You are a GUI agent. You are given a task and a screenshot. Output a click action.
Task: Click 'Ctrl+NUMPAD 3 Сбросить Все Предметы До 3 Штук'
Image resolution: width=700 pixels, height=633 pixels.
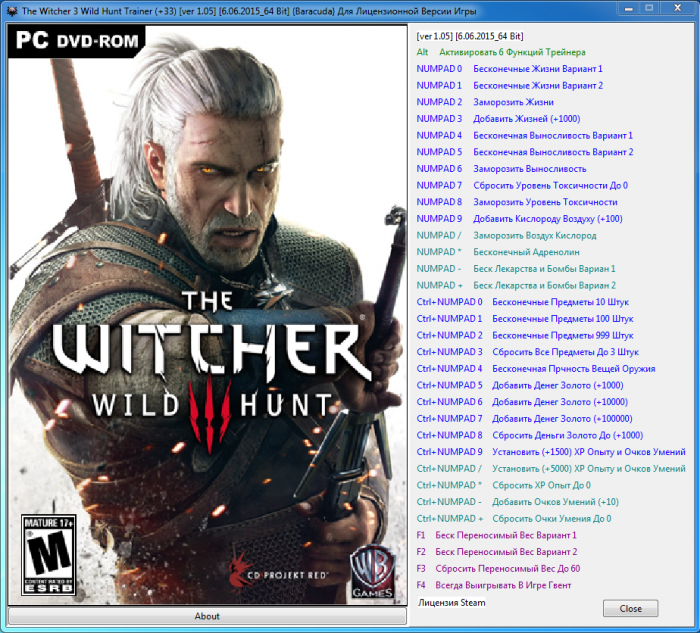pyautogui.click(x=528, y=352)
